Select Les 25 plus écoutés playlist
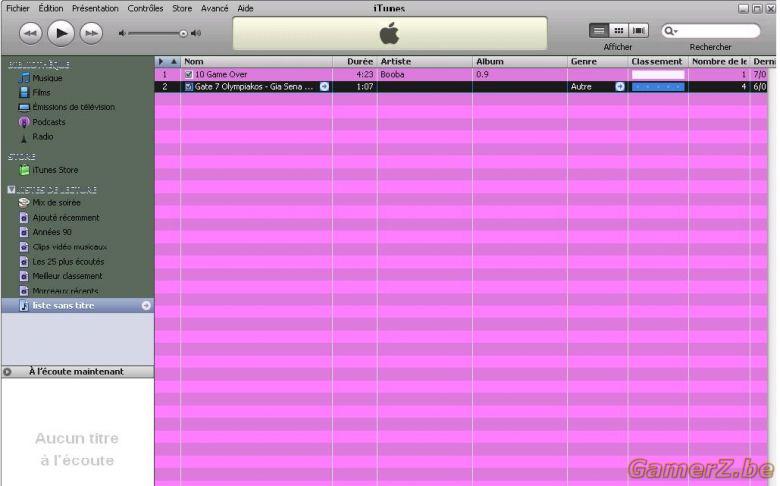 coord(68,262)
